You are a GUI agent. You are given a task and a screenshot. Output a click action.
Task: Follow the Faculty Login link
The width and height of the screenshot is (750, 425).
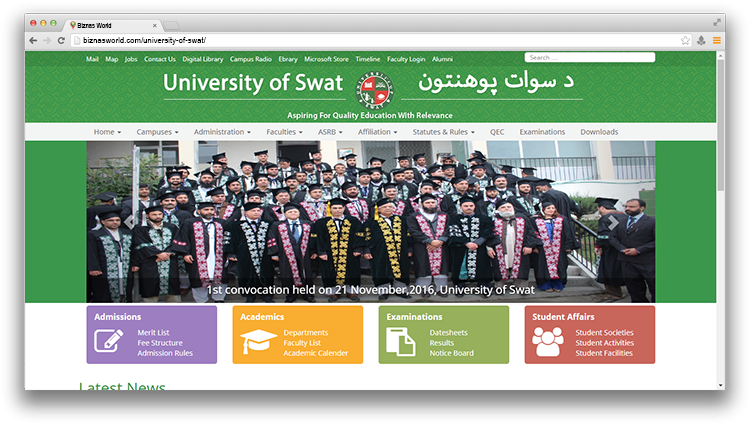click(405, 59)
